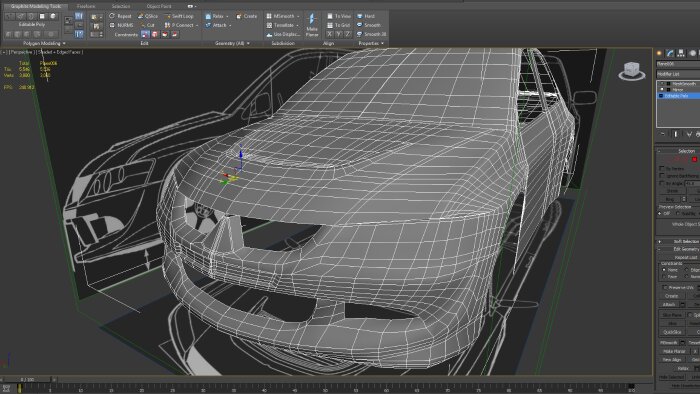
Task: Enable constrain to face icon
Action: [165, 34]
